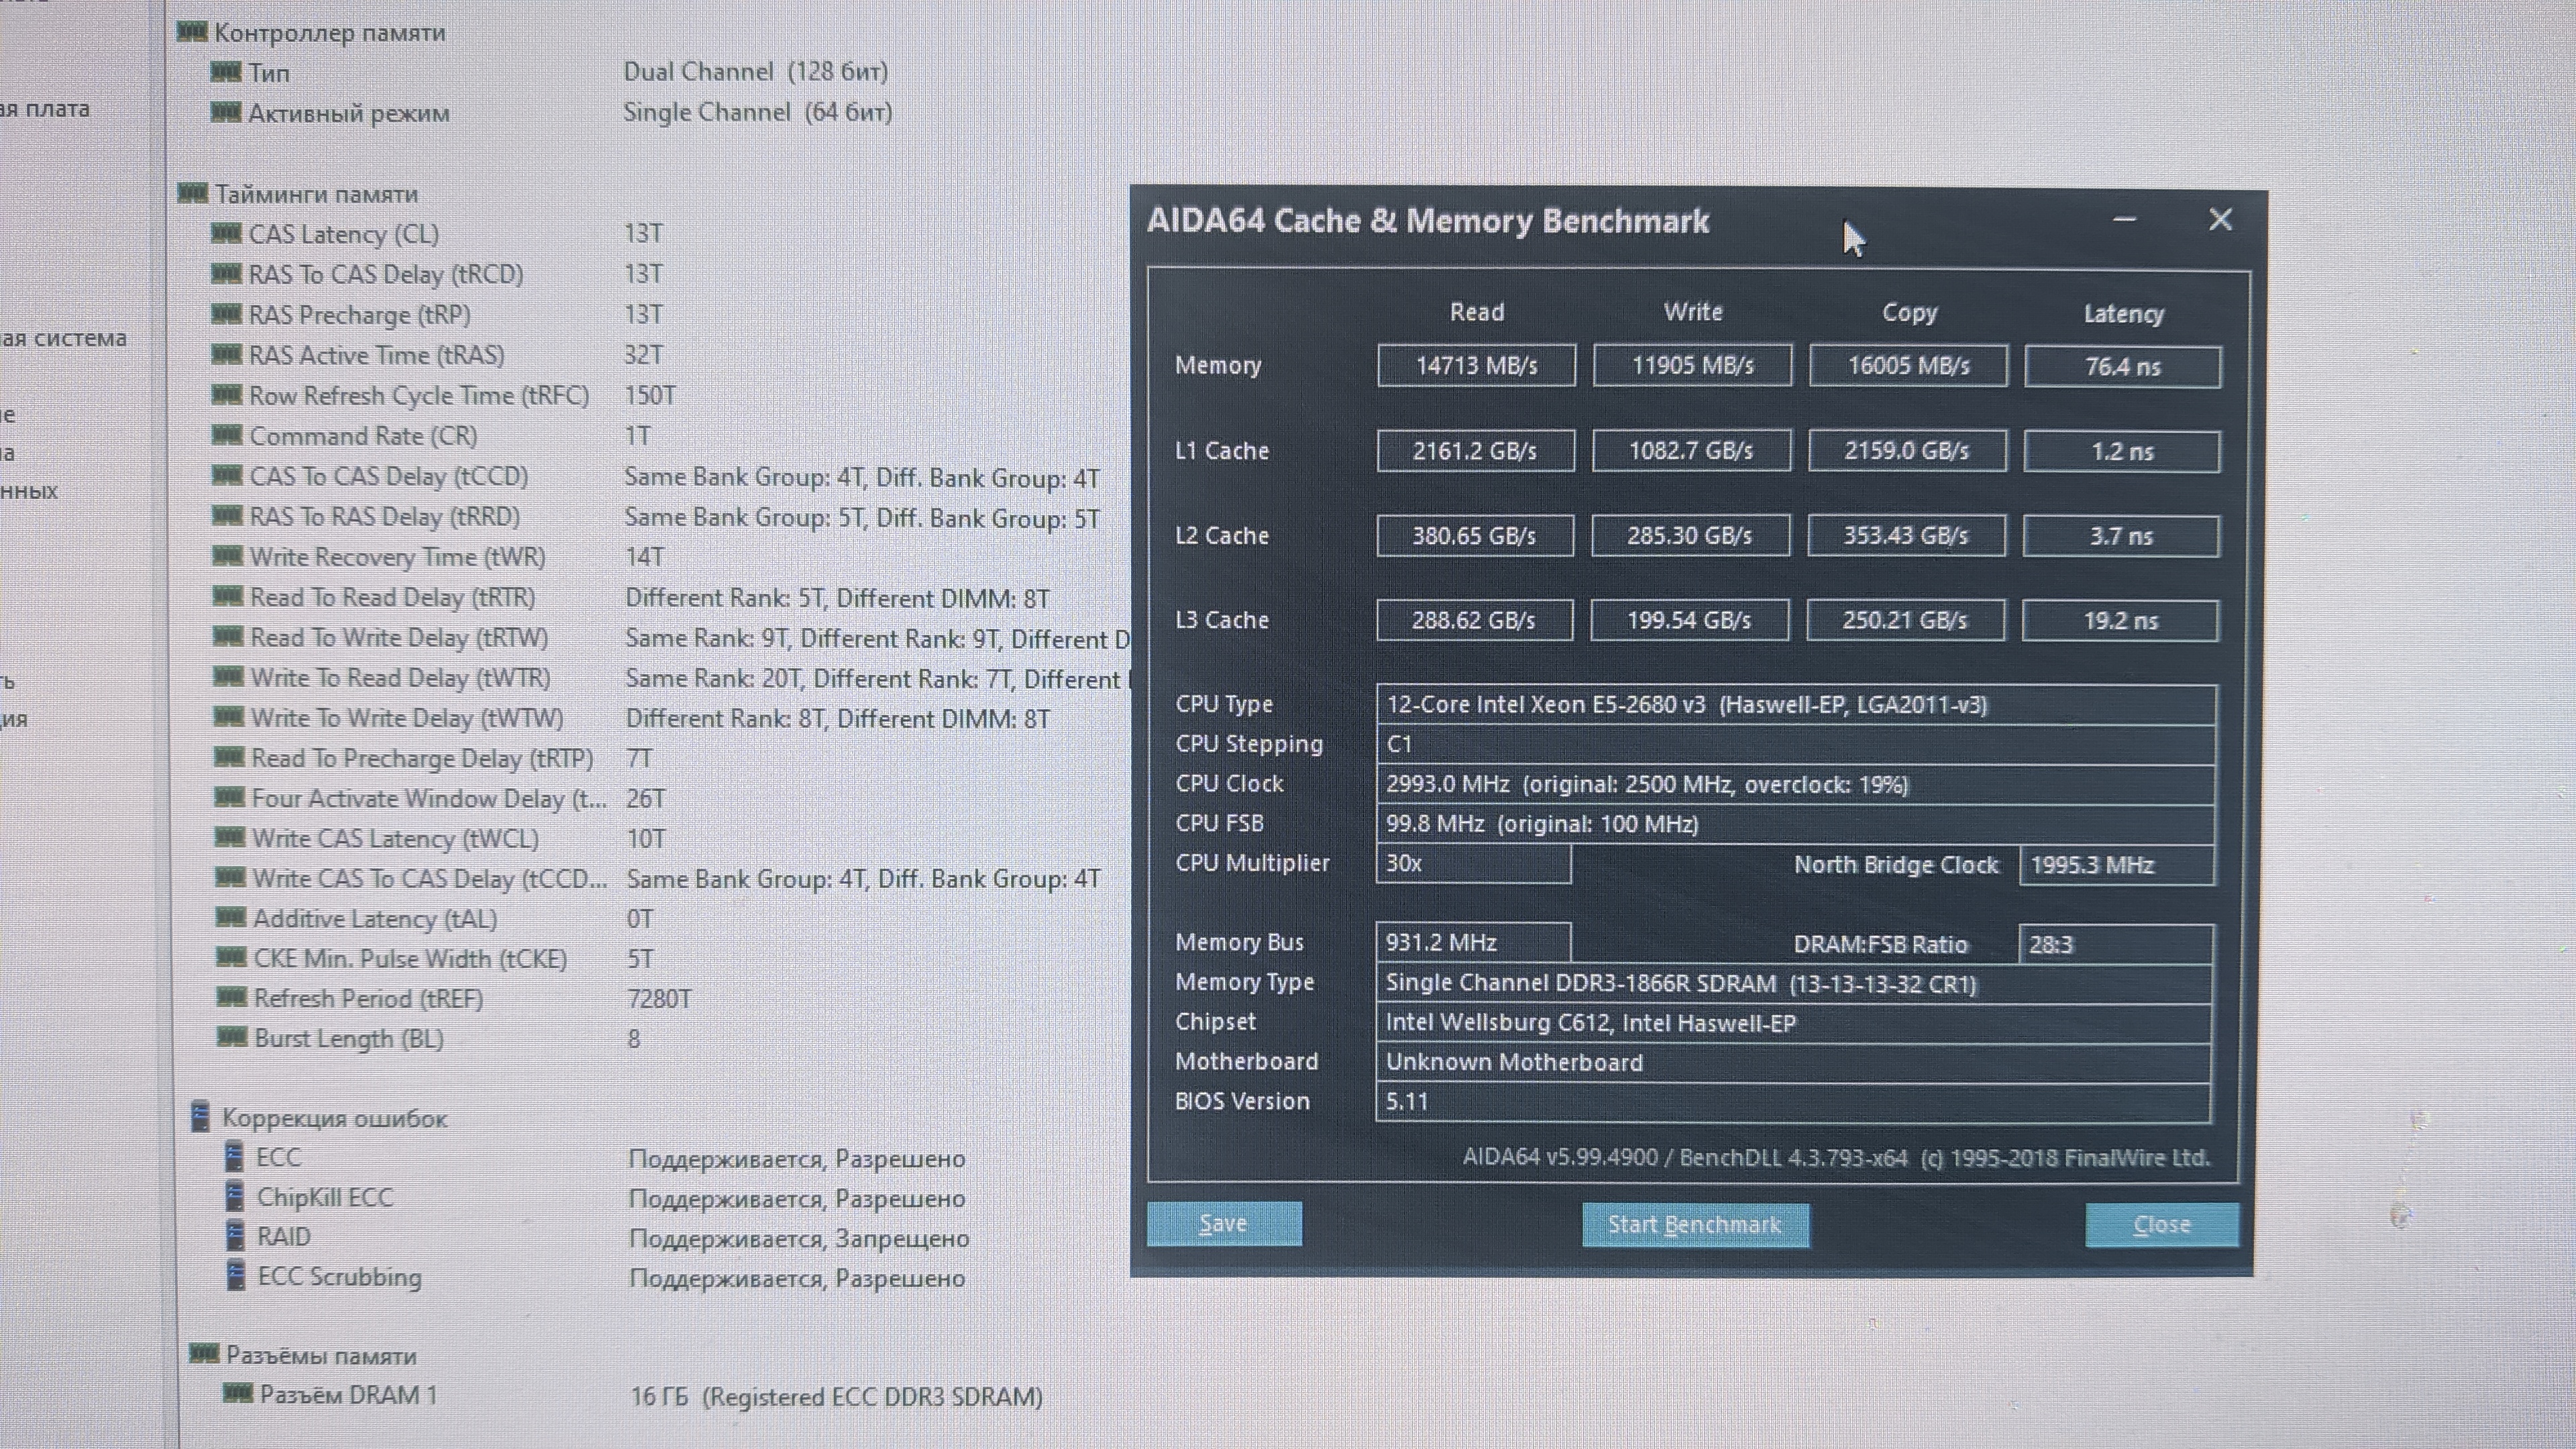Image resolution: width=2576 pixels, height=1449 pixels.
Task: Click icon for Разъём DRAM 1
Action: 237,1393
